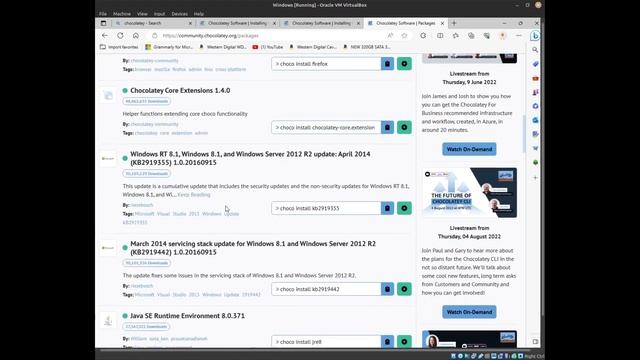Open the Chocolatey Core Extensions package icon
Viewport: 640px width, 360px height.
pyautogui.click(x=108, y=96)
